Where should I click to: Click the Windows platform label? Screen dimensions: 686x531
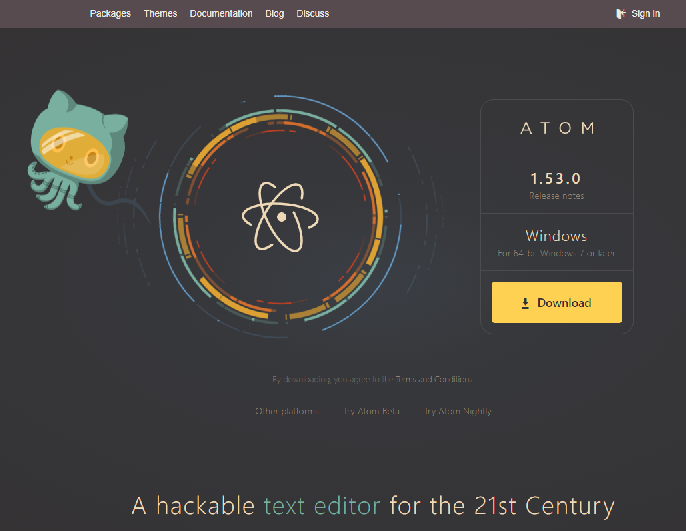[x=556, y=236]
